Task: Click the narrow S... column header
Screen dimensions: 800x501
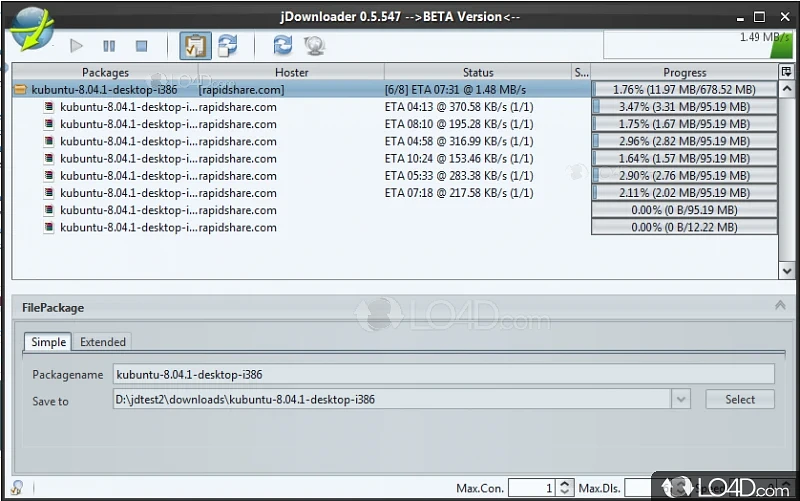Action: coord(581,72)
